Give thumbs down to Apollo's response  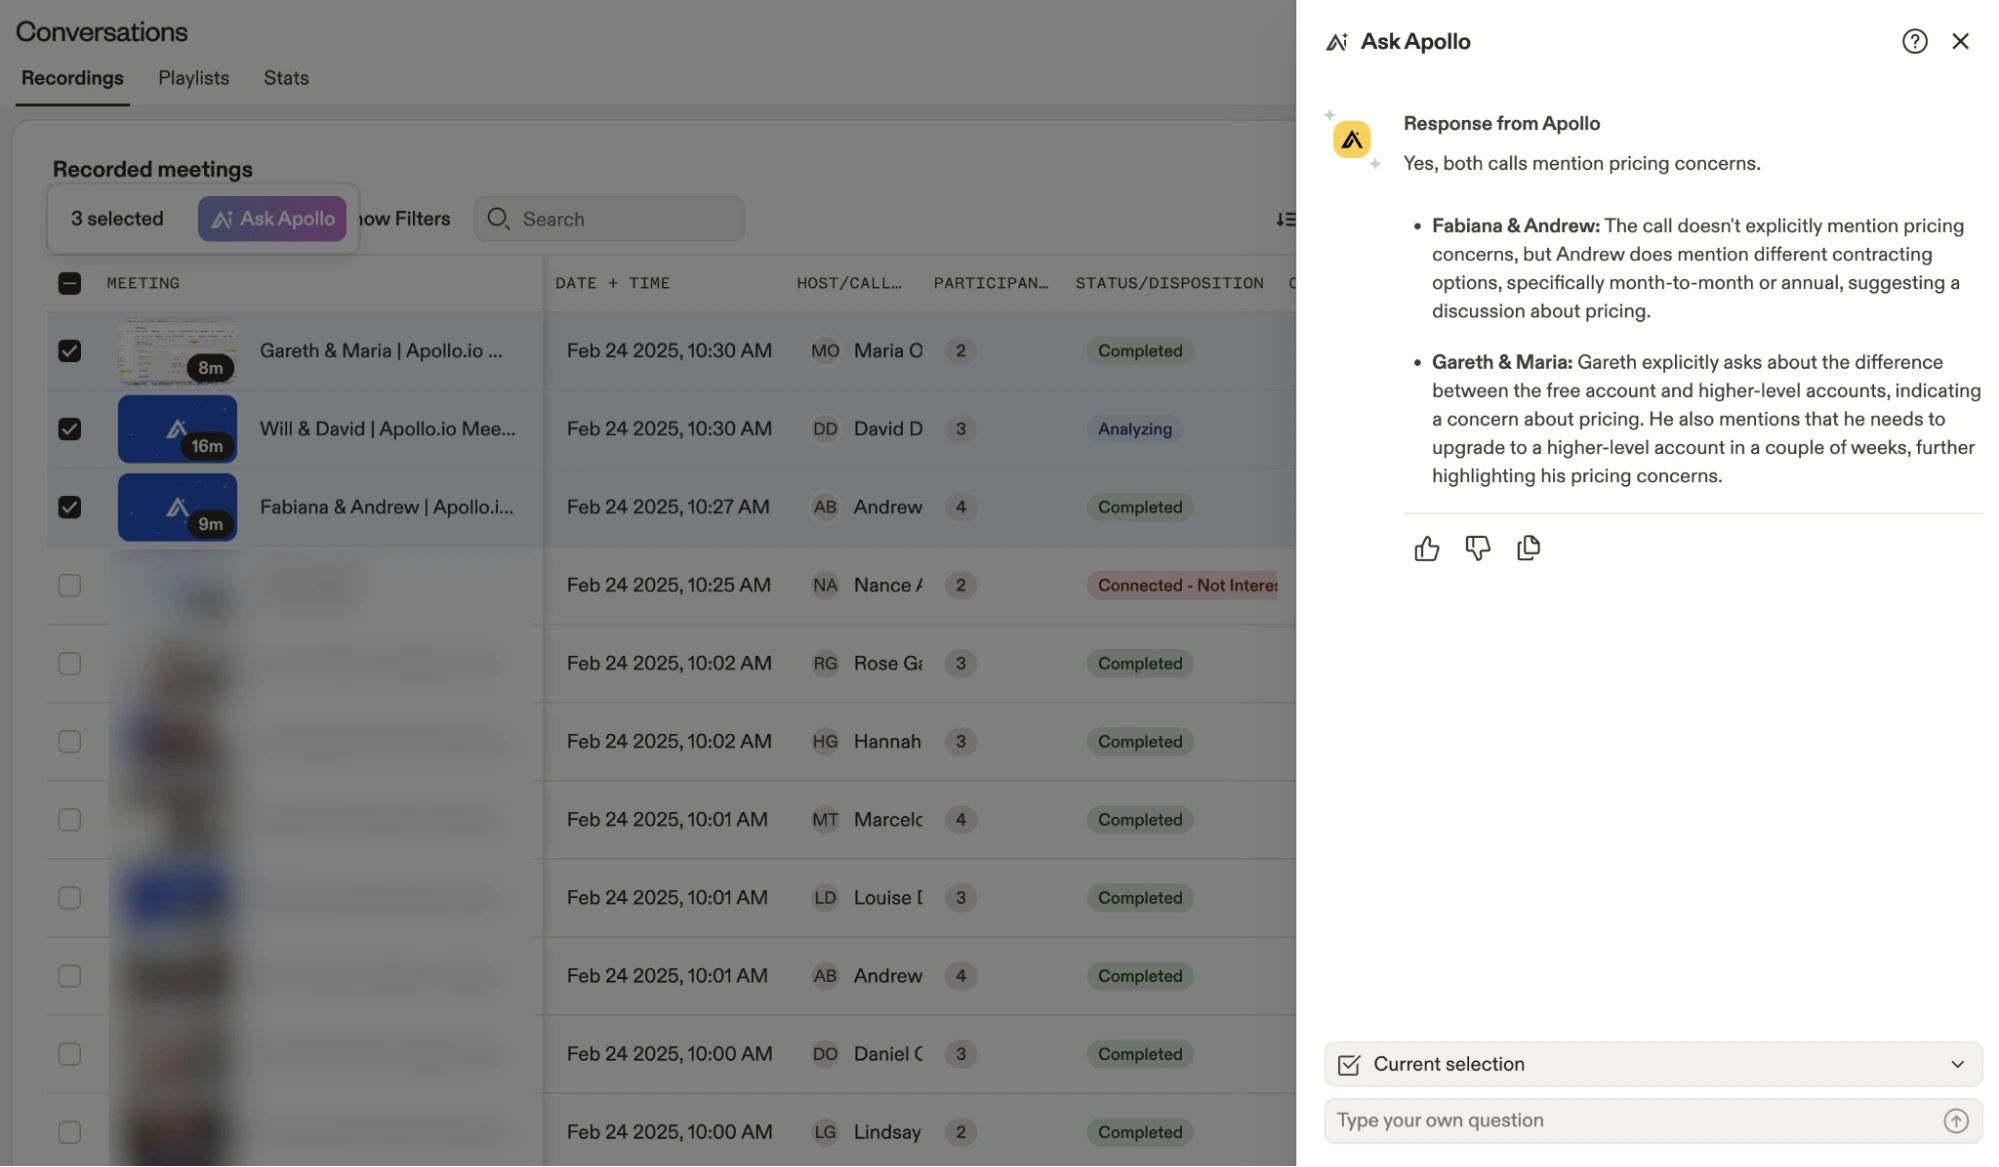(1477, 548)
